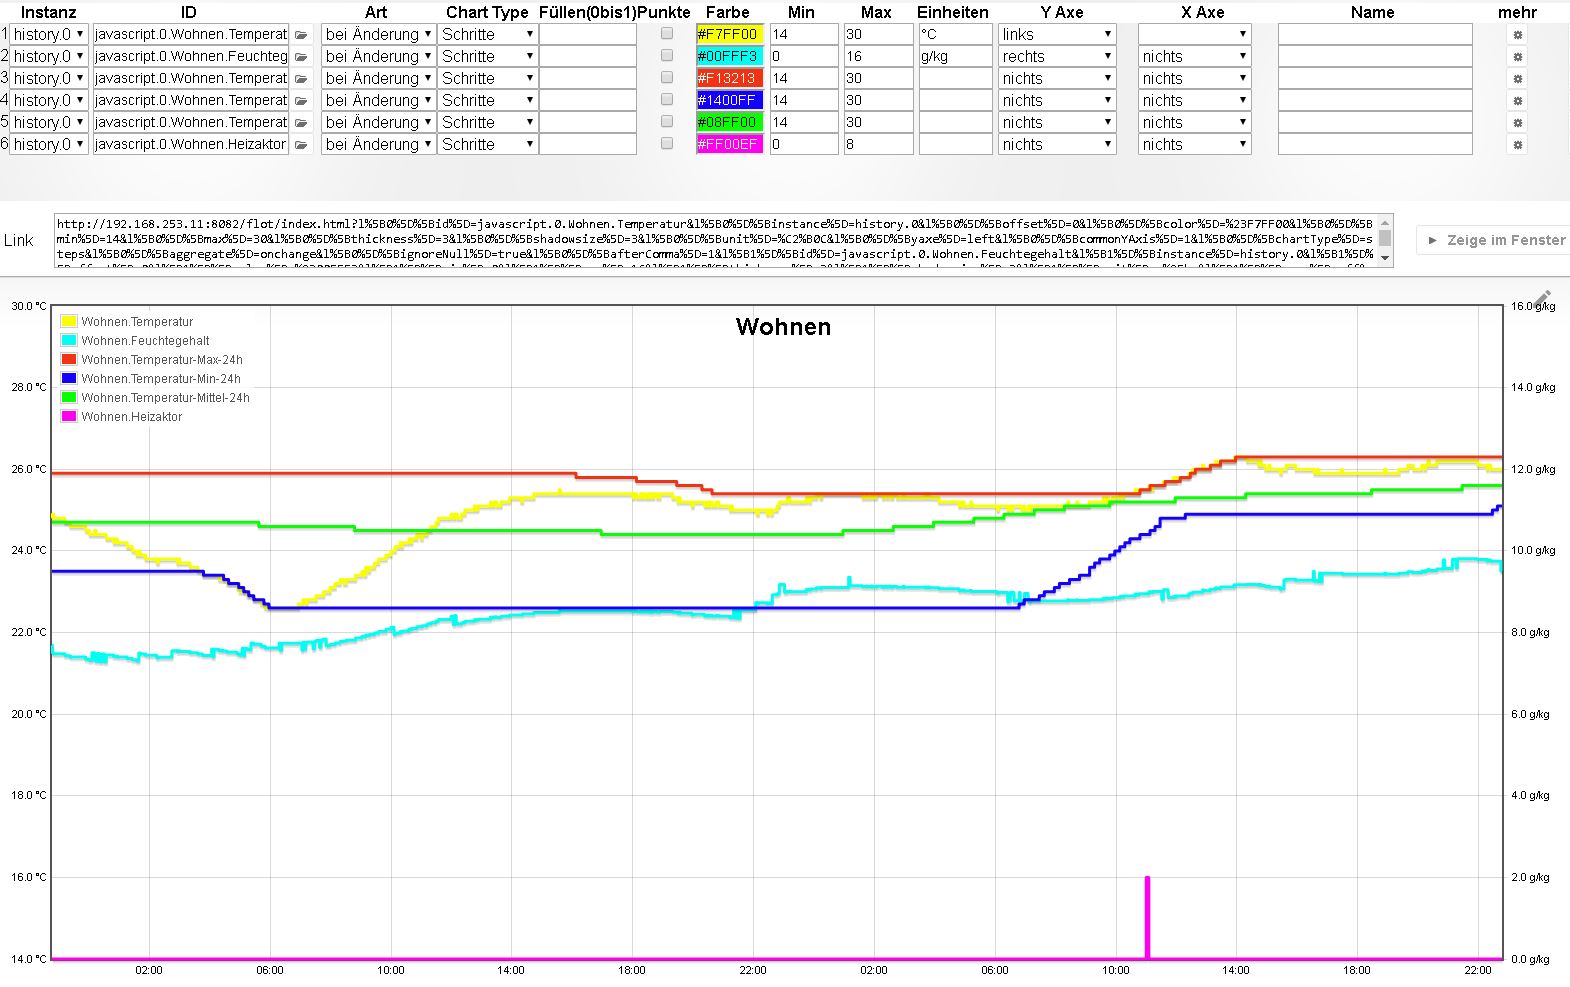
Task: Click the Einheiten field showing °C
Action: pyautogui.click(x=956, y=34)
